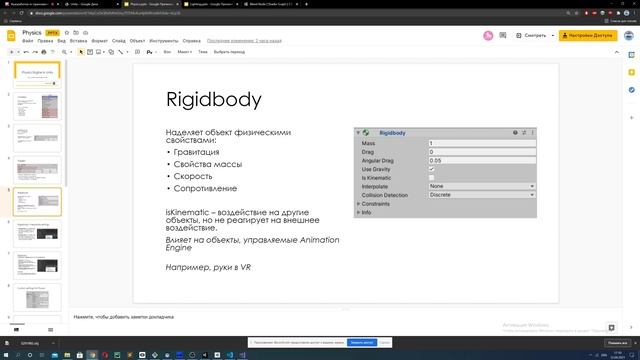Switch to filmstrip view icon
Image resolution: width=640 pixels, height=360 pixels.
click(16, 330)
